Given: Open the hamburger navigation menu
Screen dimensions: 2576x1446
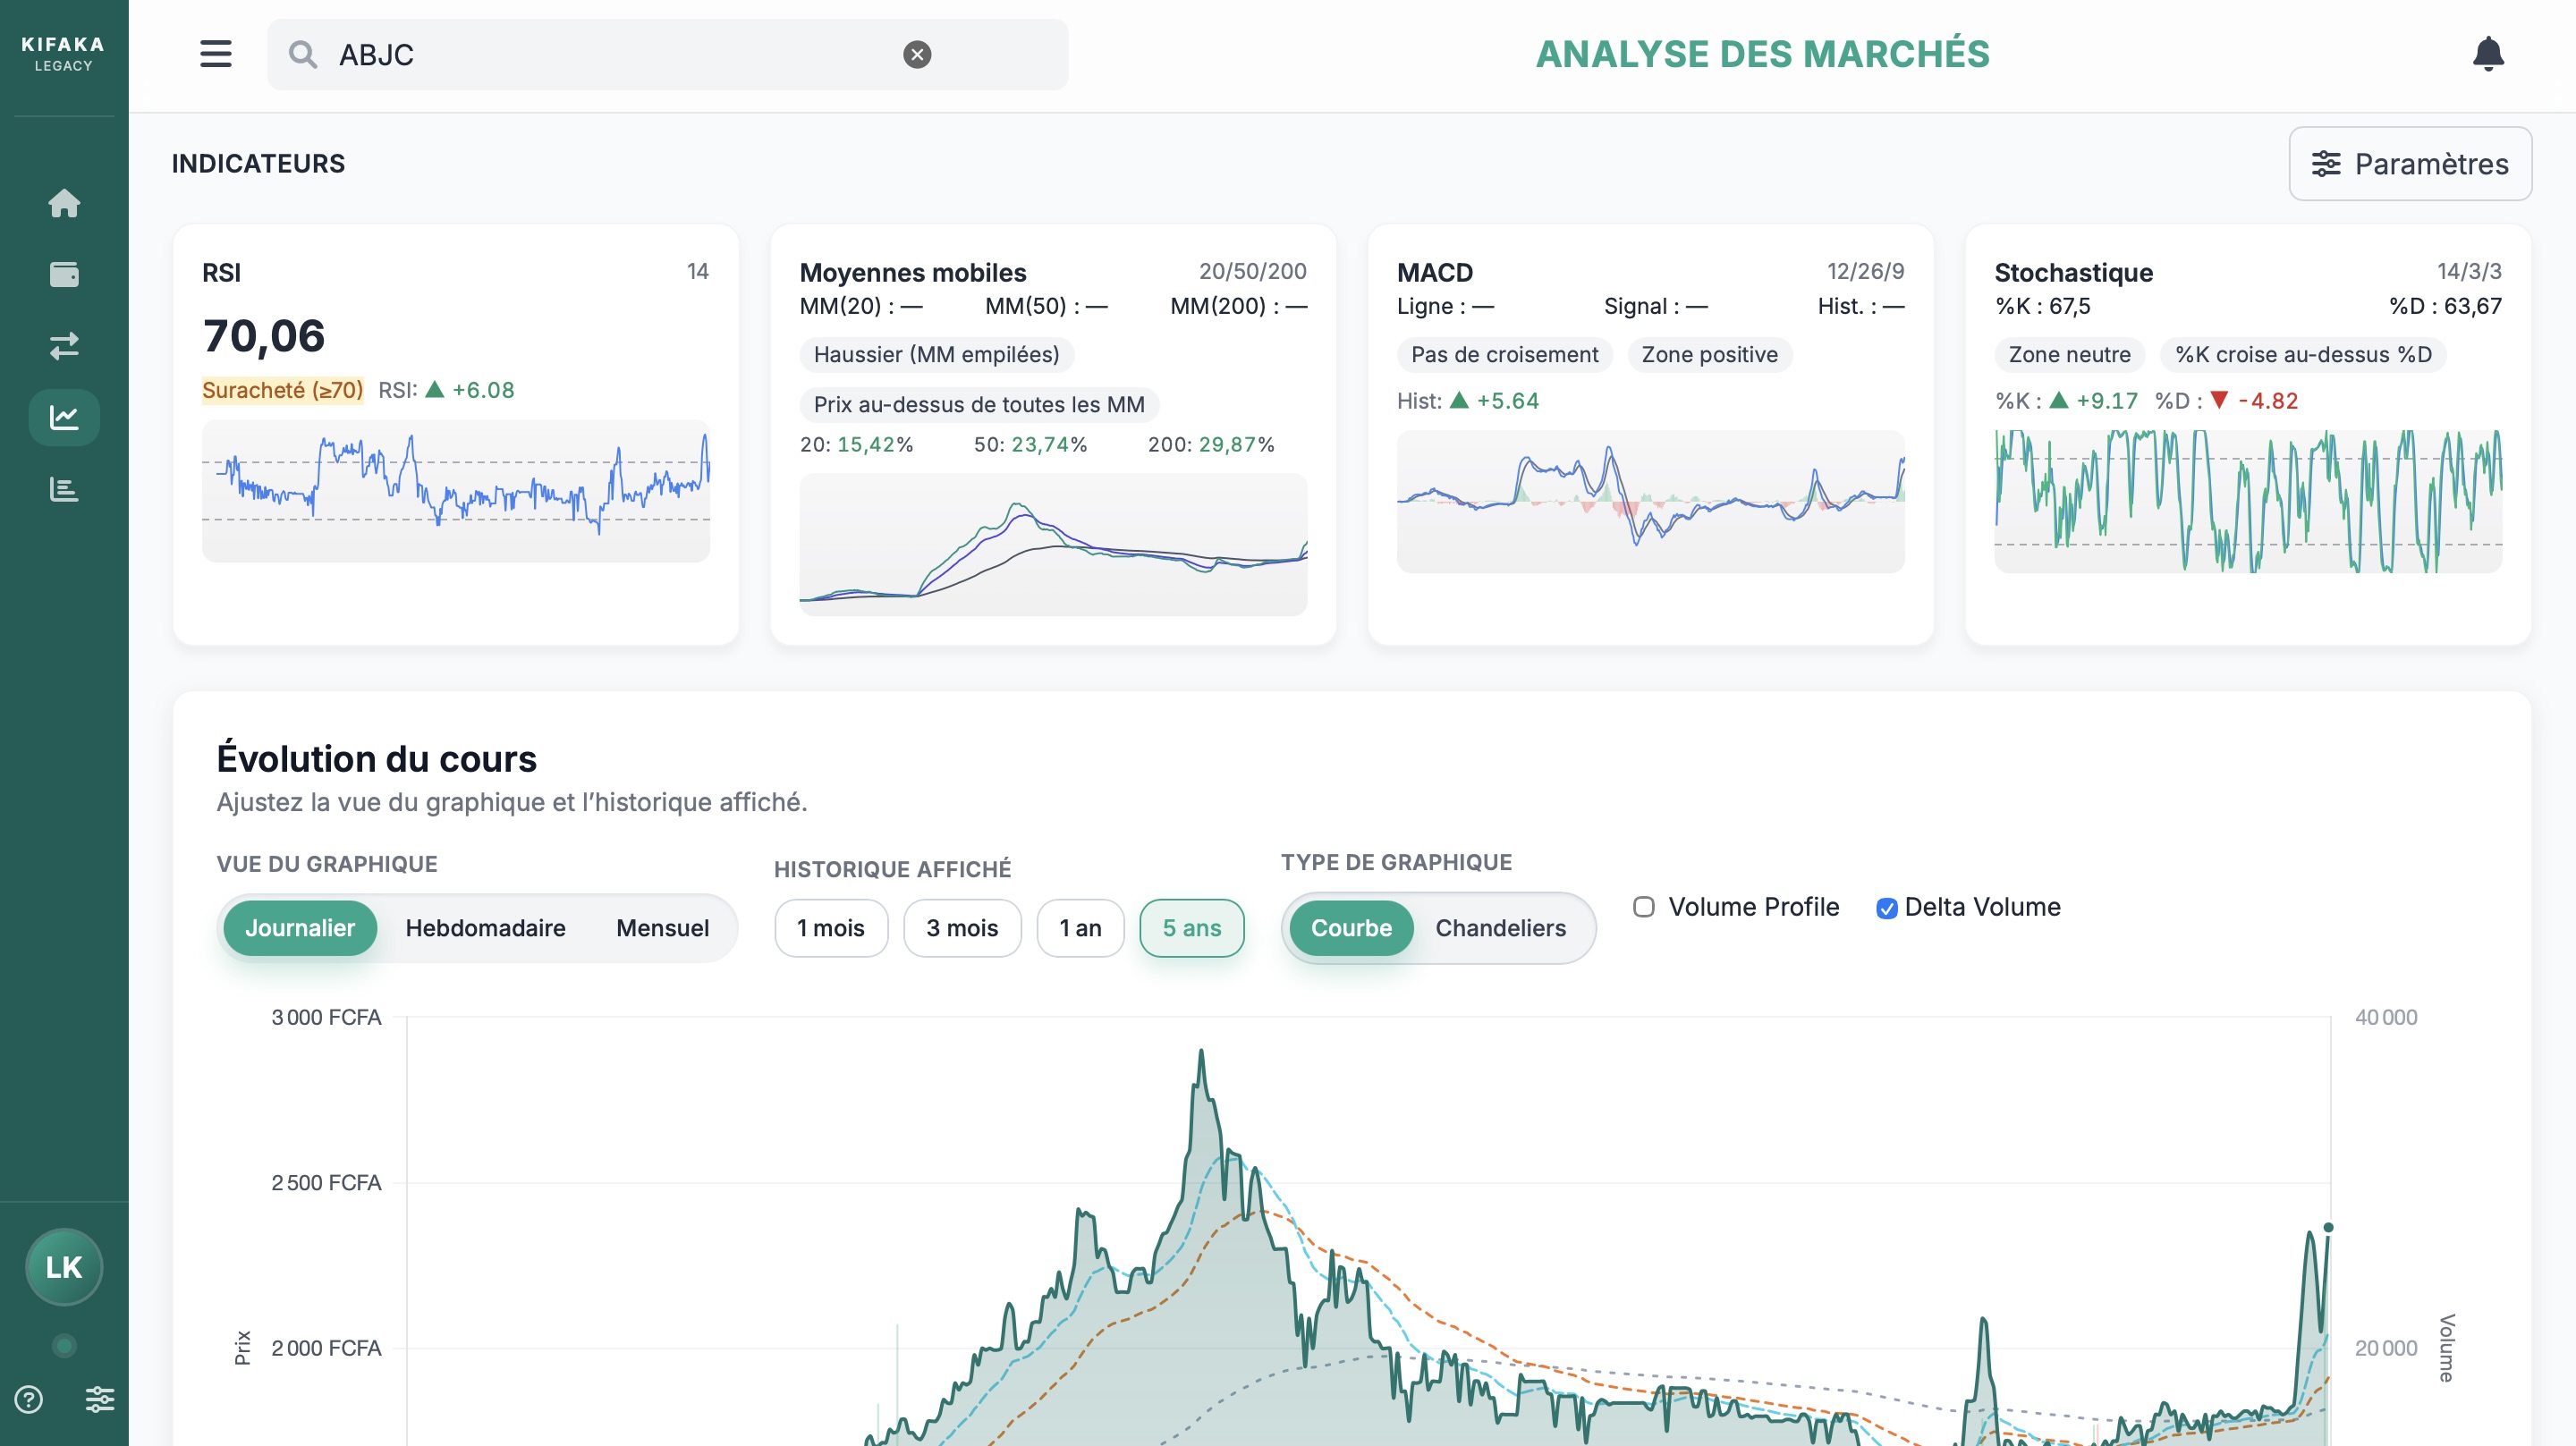Looking at the screenshot, I should [x=214, y=54].
